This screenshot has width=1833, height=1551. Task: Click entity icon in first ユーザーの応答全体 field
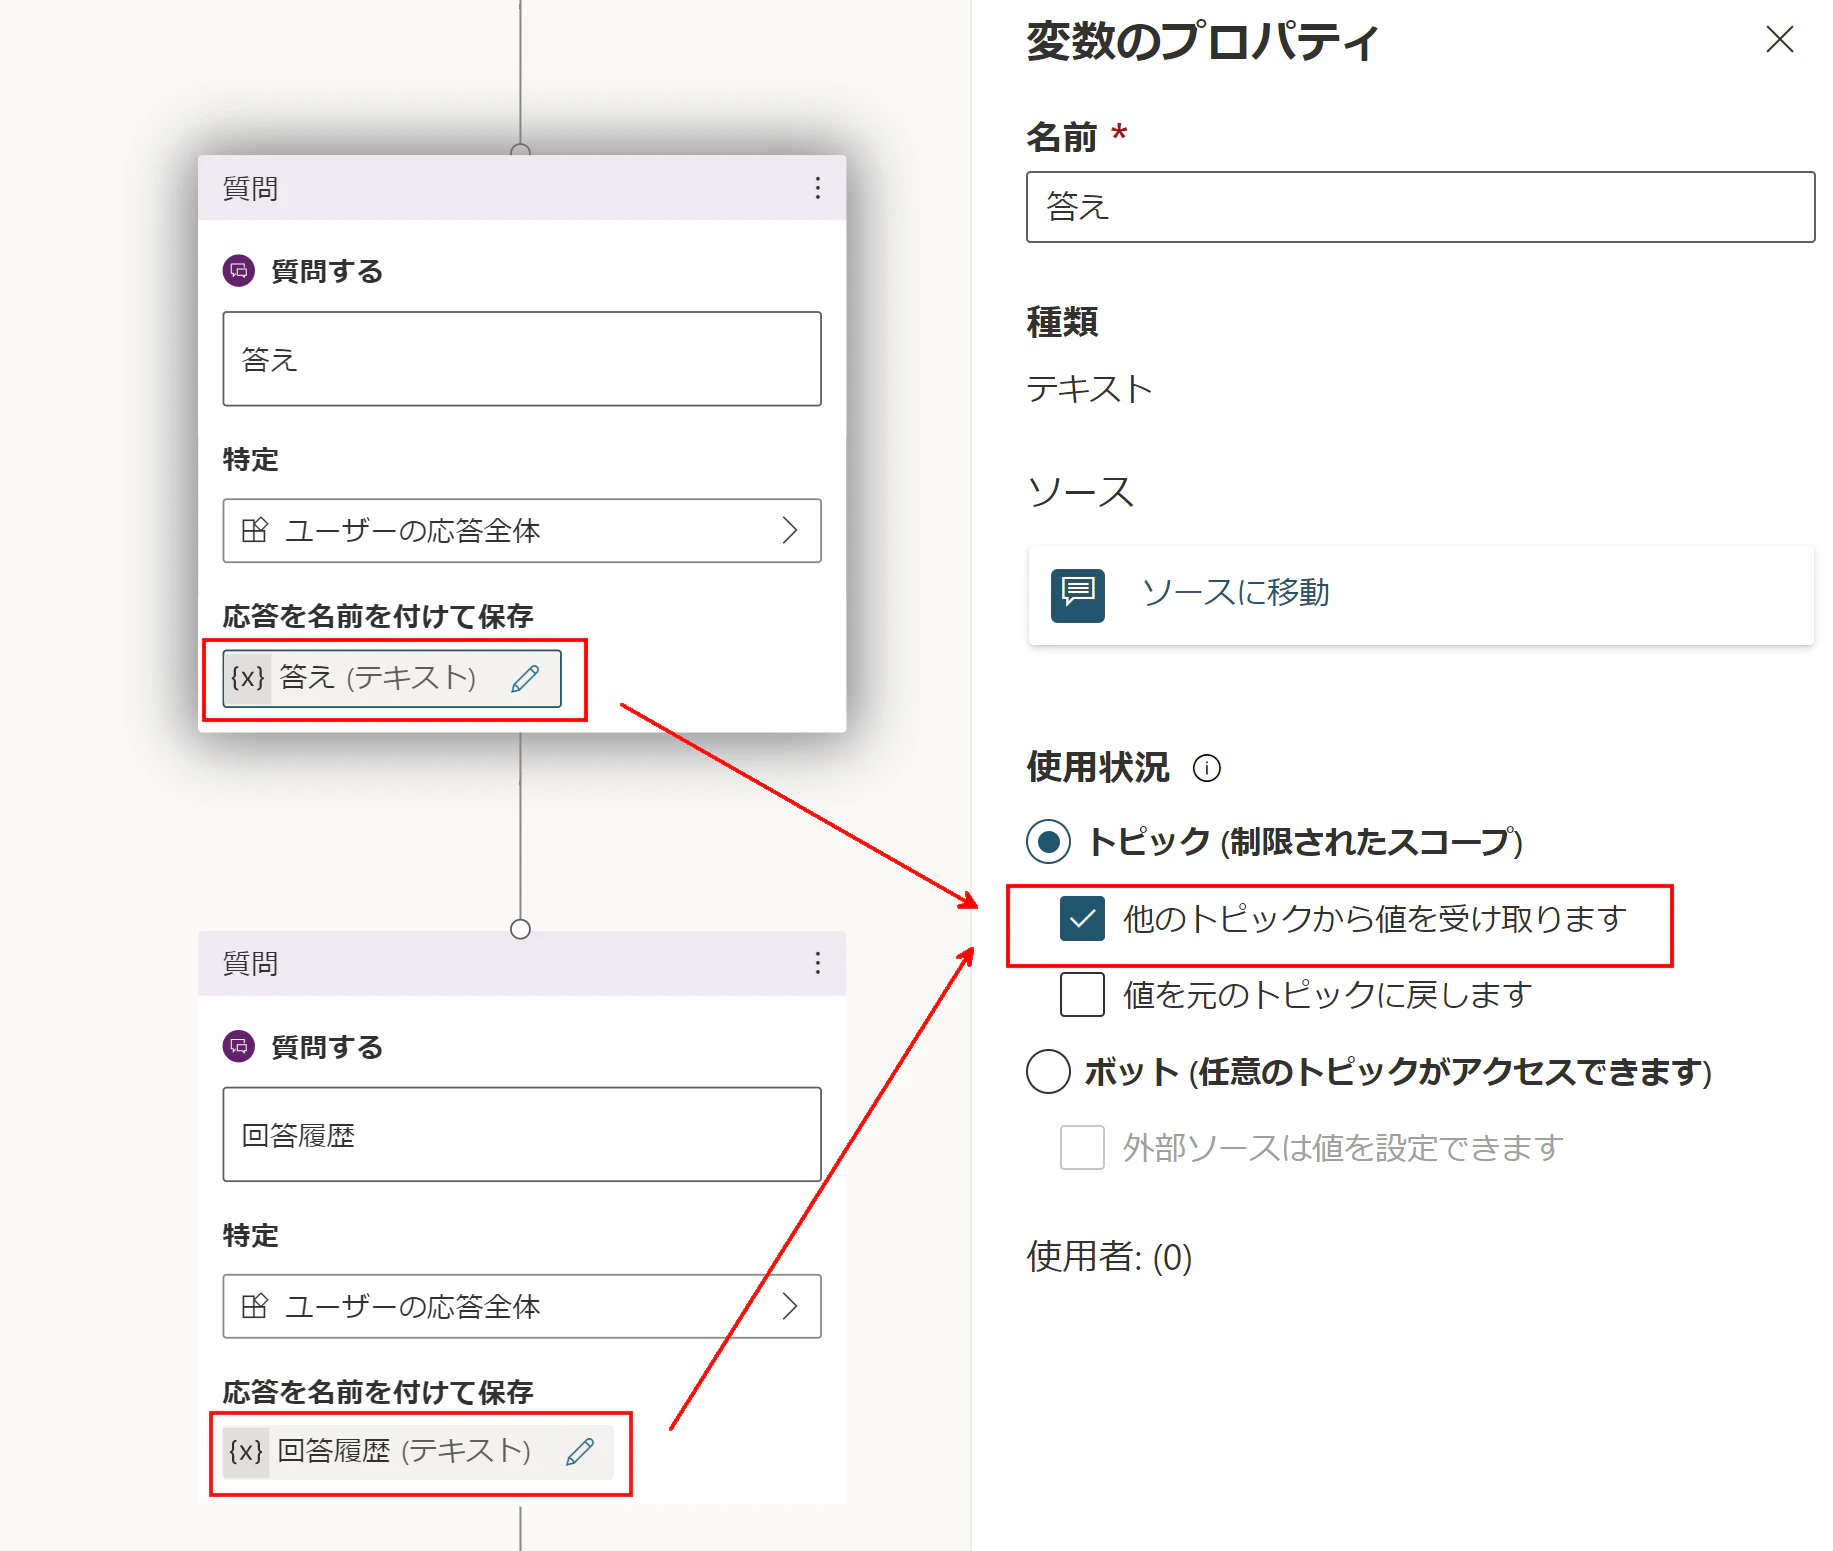coord(255,530)
